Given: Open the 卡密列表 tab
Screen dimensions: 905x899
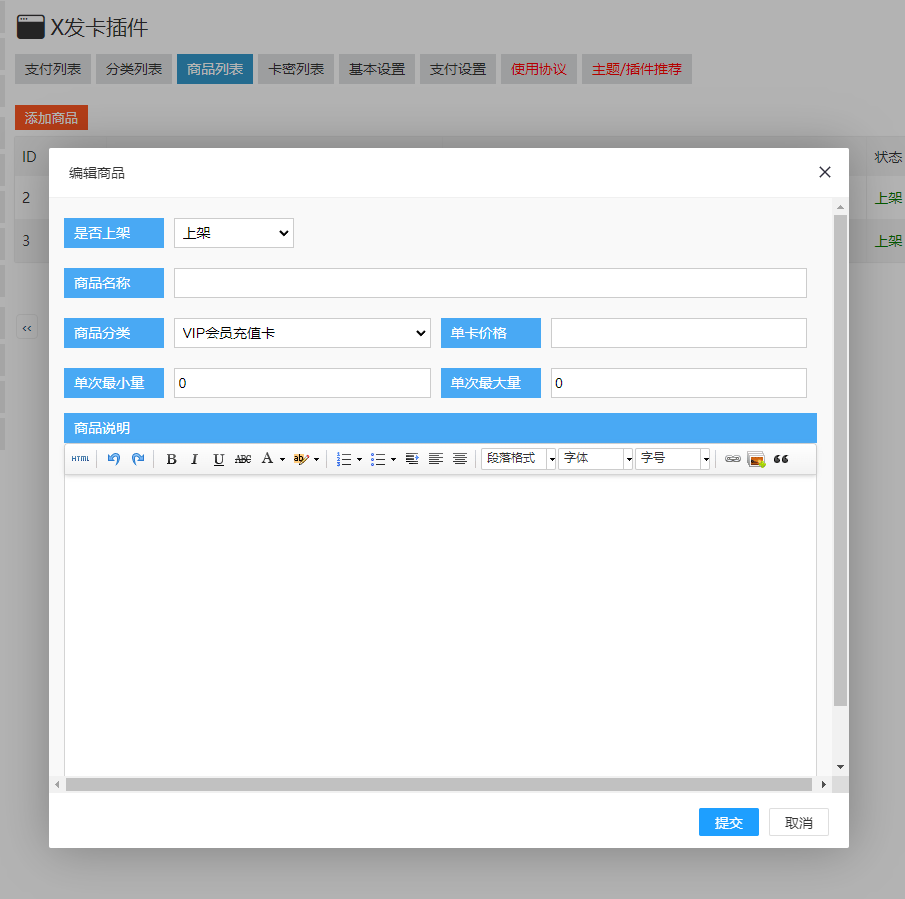Looking at the screenshot, I should click(x=296, y=69).
